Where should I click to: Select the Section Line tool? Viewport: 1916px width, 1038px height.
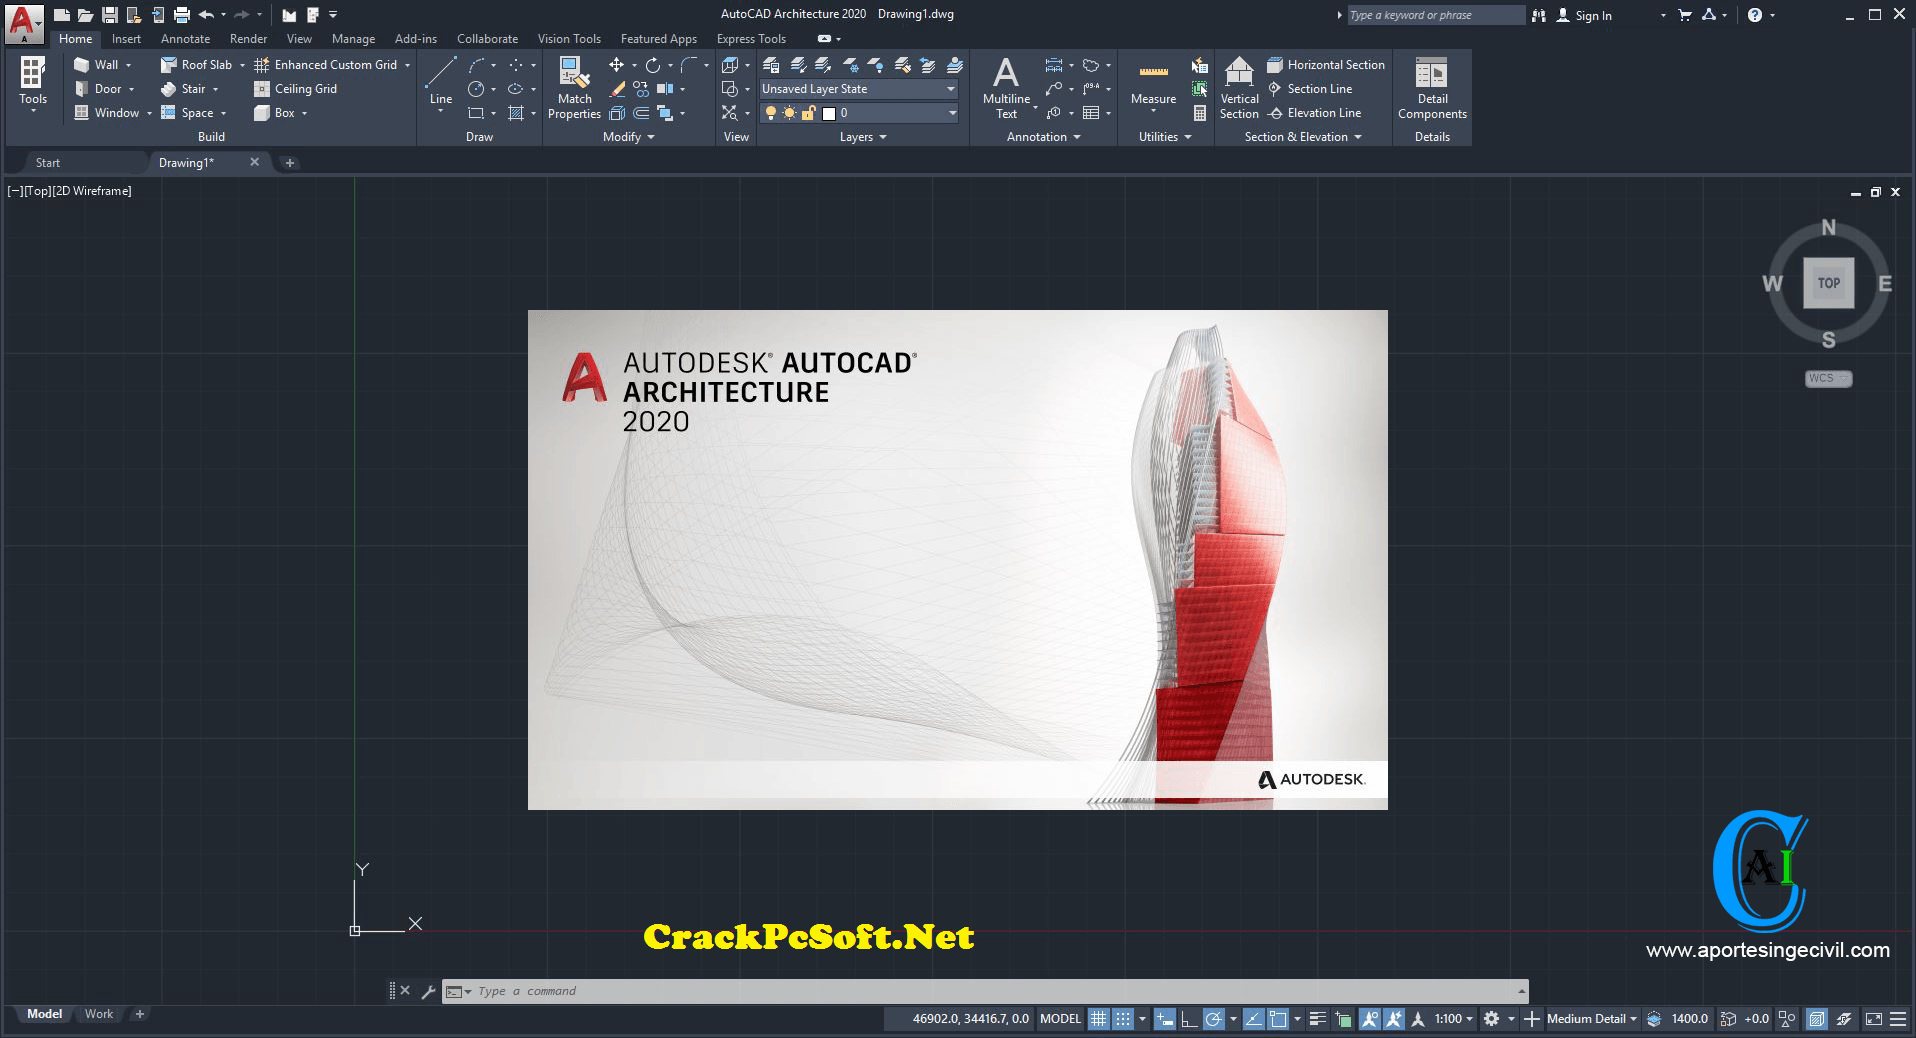click(1310, 89)
